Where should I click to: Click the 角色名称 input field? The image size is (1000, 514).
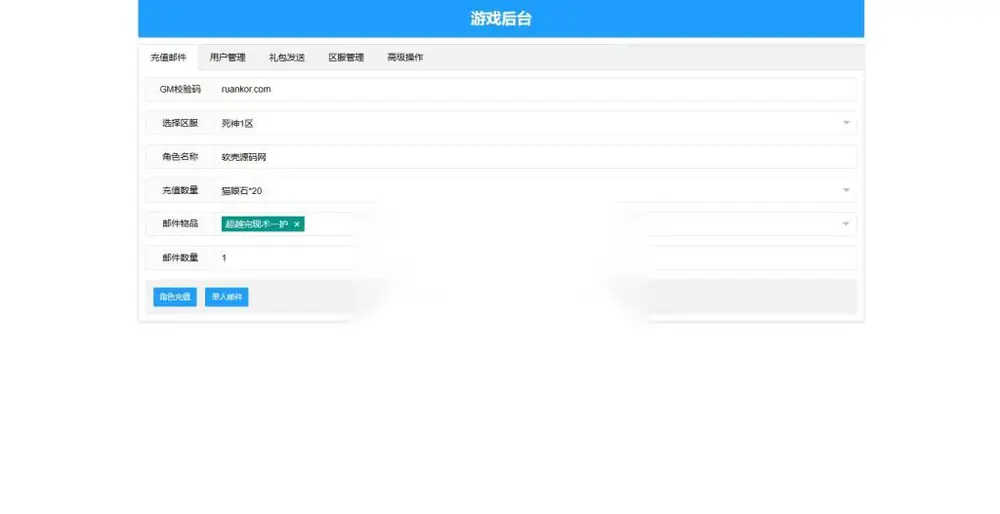coord(535,157)
